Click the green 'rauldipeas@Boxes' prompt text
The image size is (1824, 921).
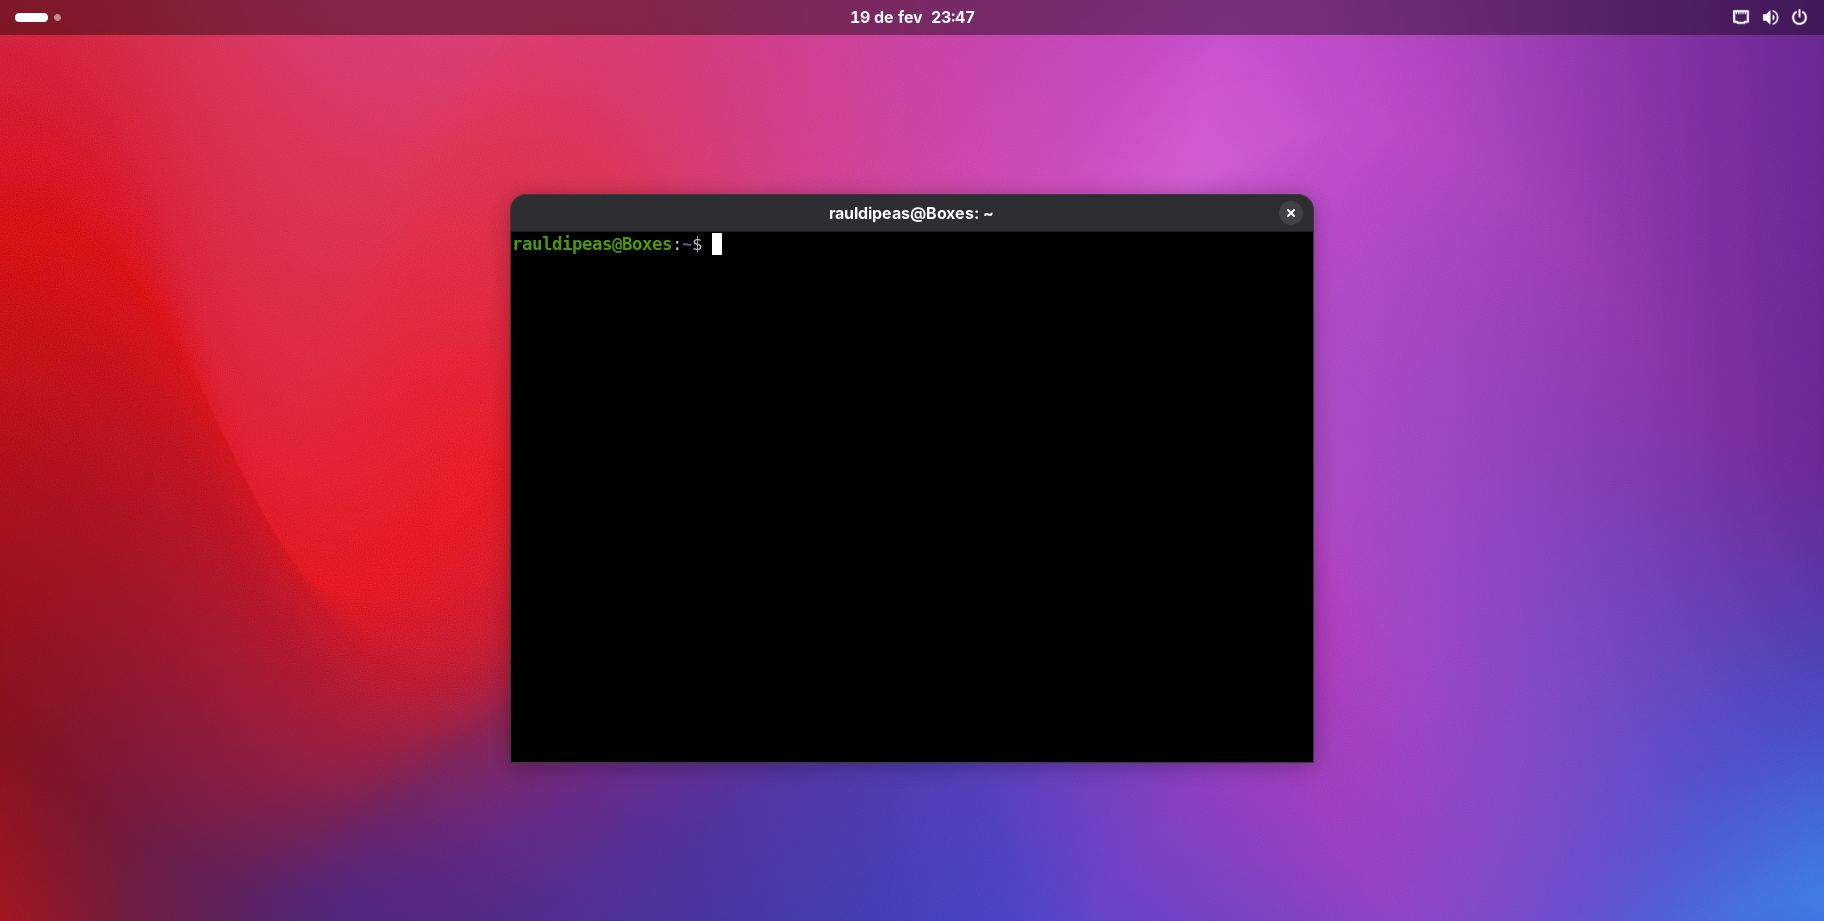coord(592,244)
